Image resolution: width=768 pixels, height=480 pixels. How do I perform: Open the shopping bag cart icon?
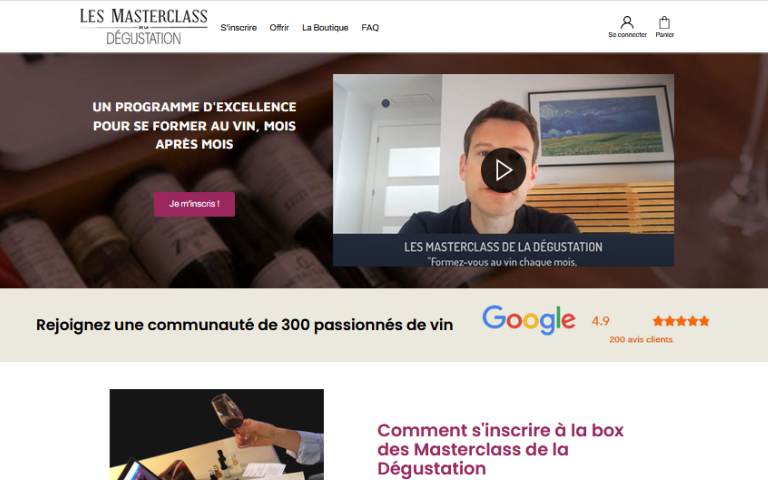click(x=664, y=23)
